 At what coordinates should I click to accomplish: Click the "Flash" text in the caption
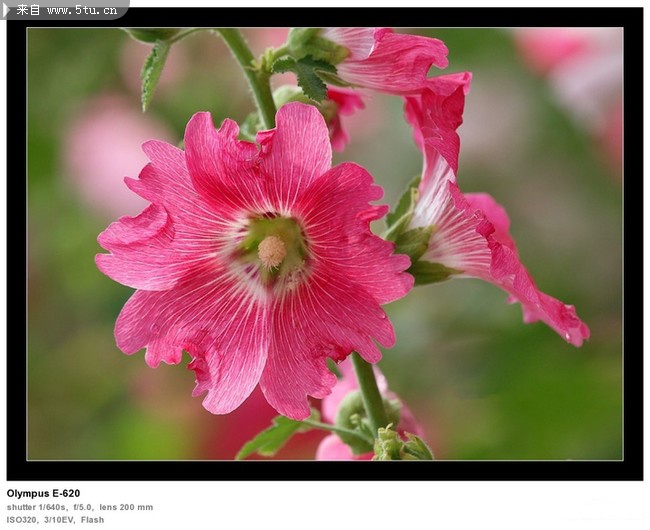[x=92, y=520]
